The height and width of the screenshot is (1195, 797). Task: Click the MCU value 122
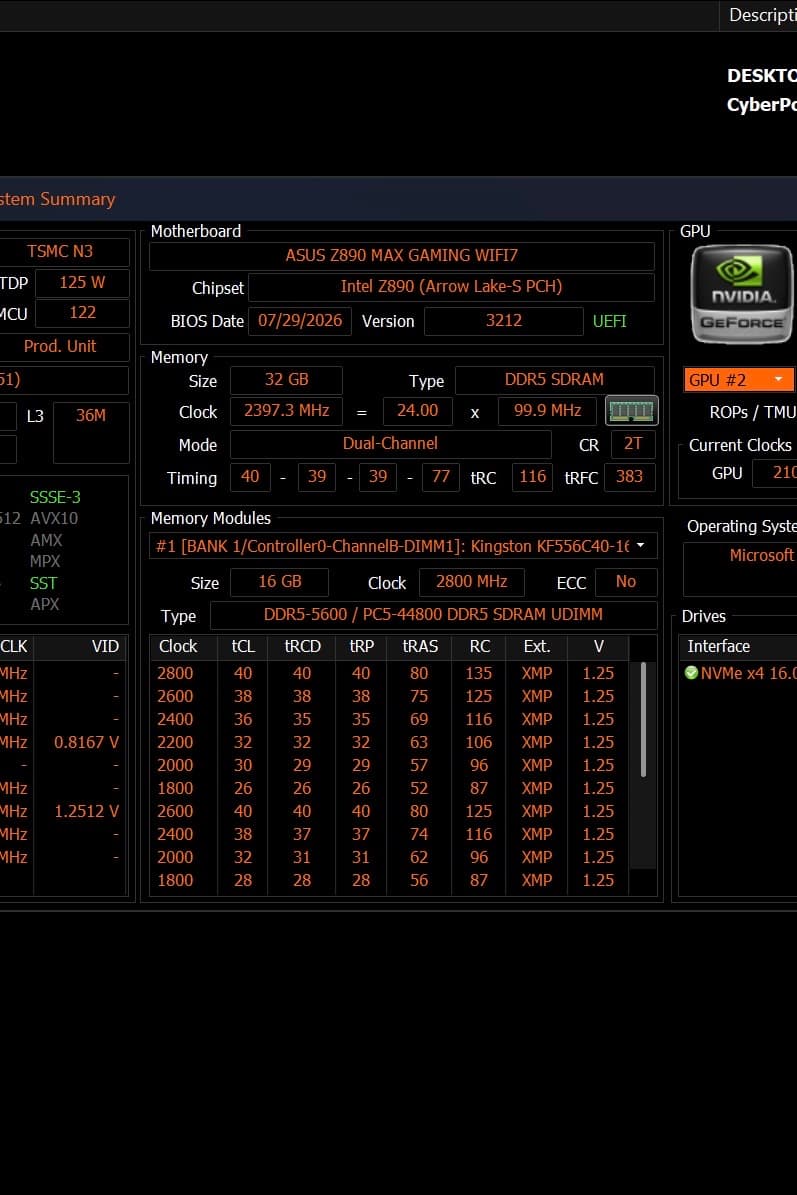click(82, 313)
